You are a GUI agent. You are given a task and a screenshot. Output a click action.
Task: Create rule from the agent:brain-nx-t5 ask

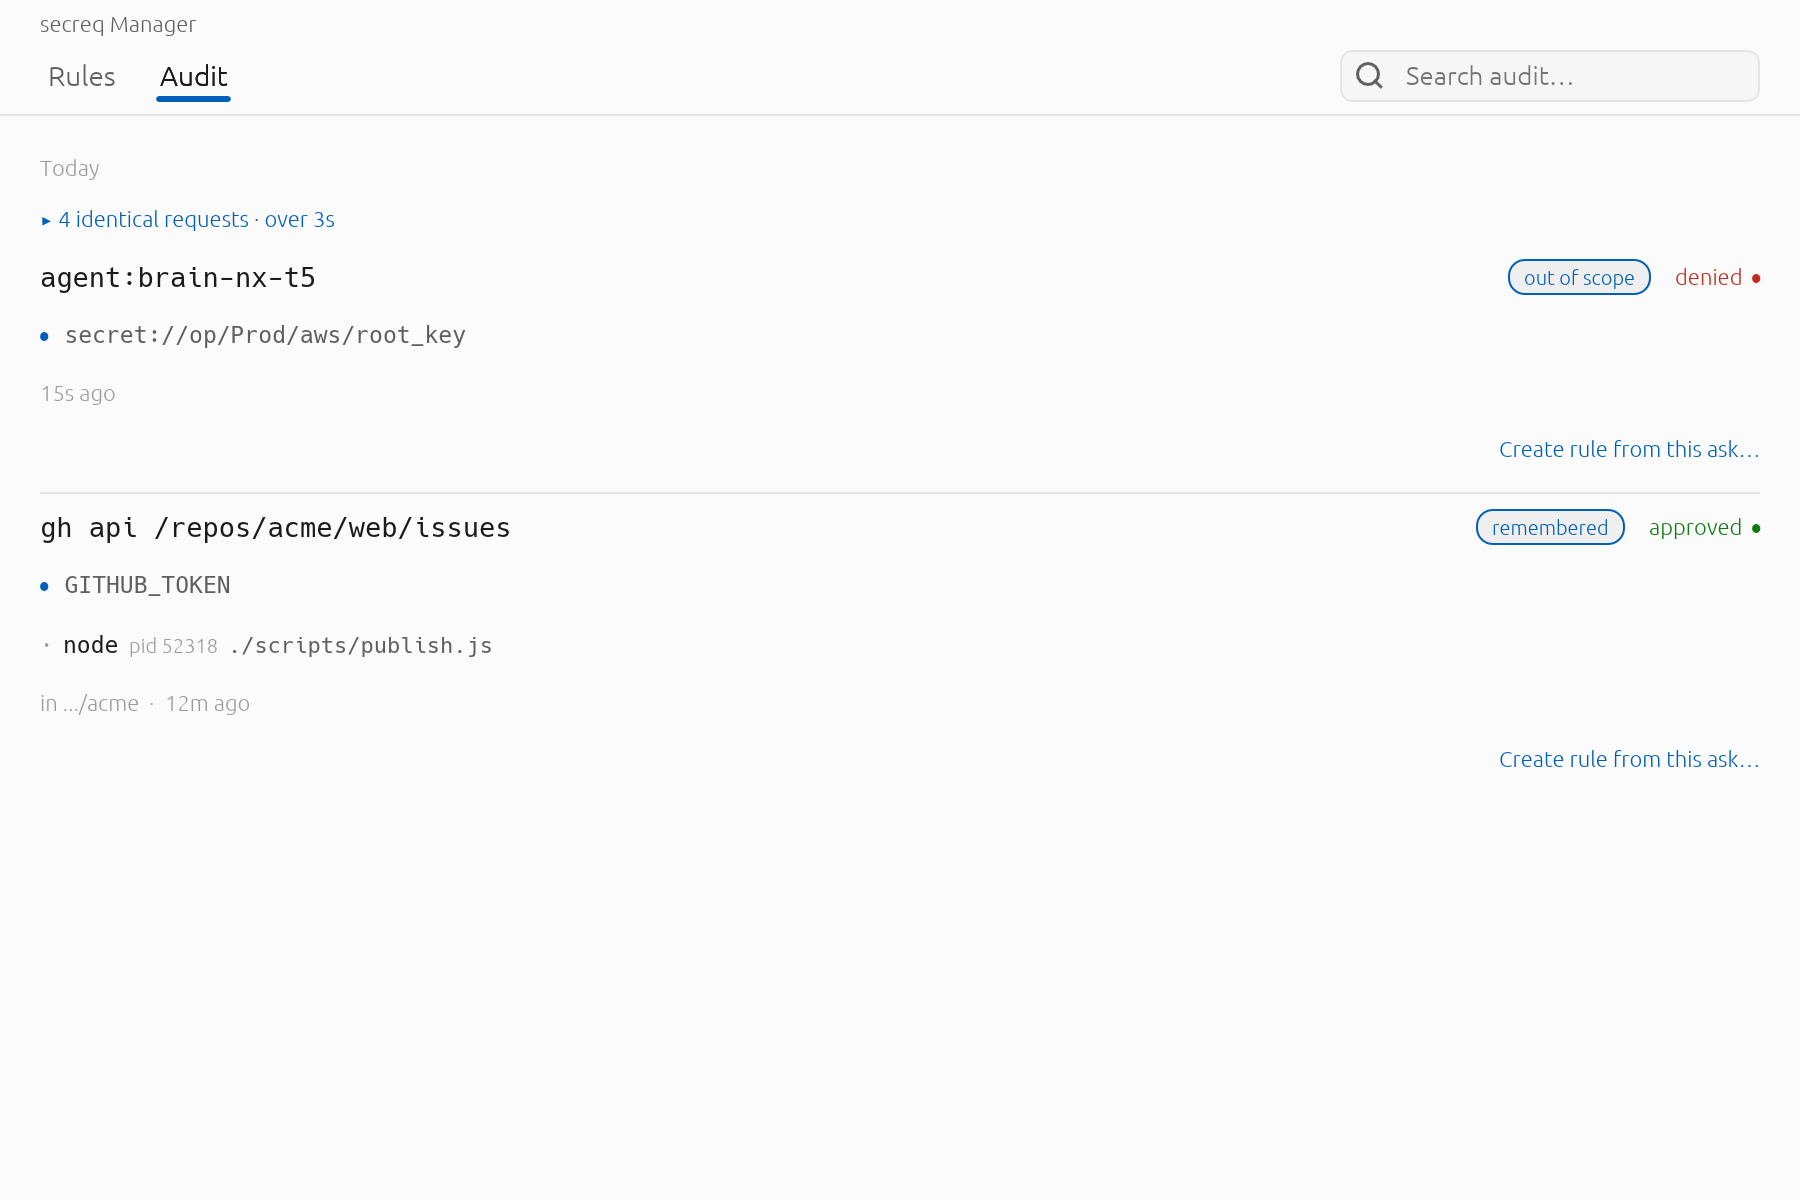[x=1629, y=450]
